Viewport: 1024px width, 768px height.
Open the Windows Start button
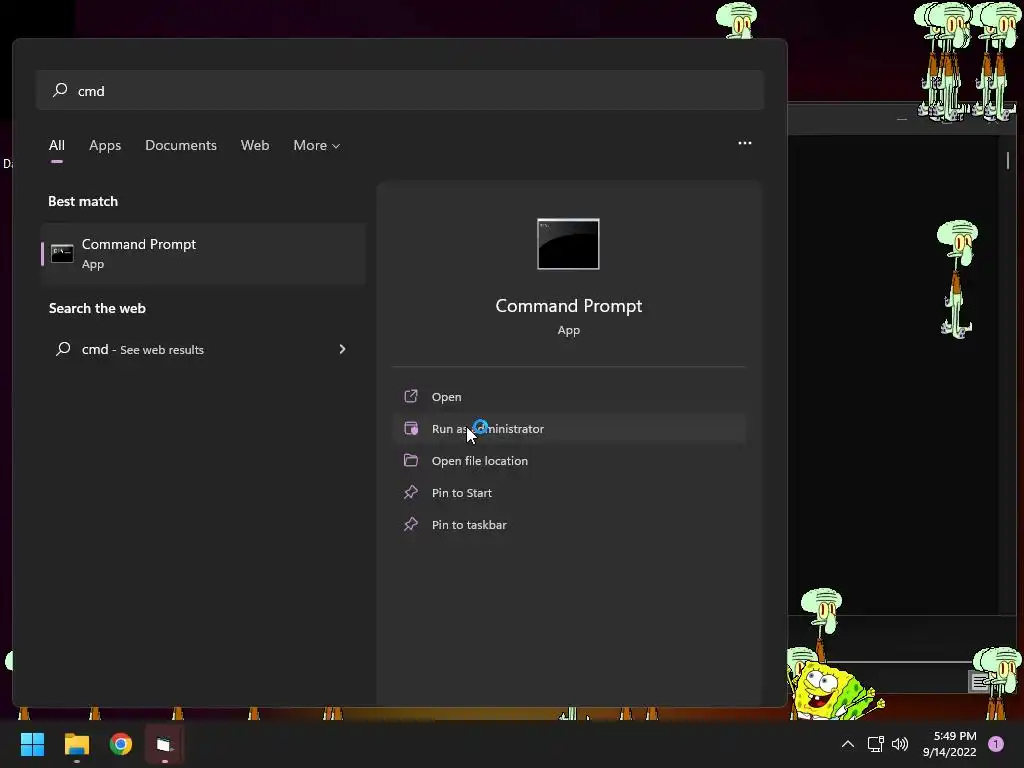click(32, 744)
